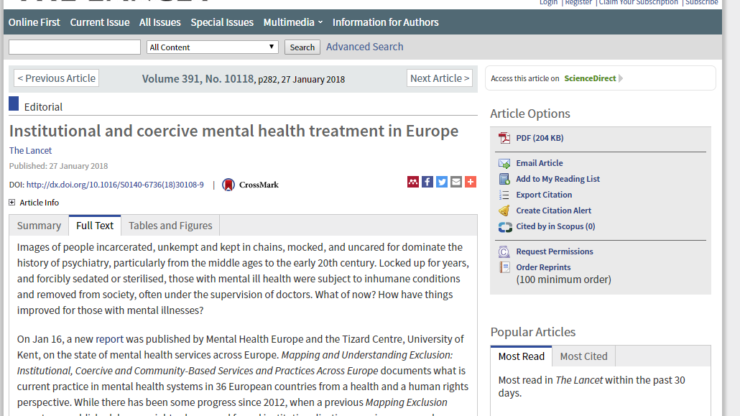The image size is (740, 416).
Task: Open more sharing options plus icon
Action: 471,182
